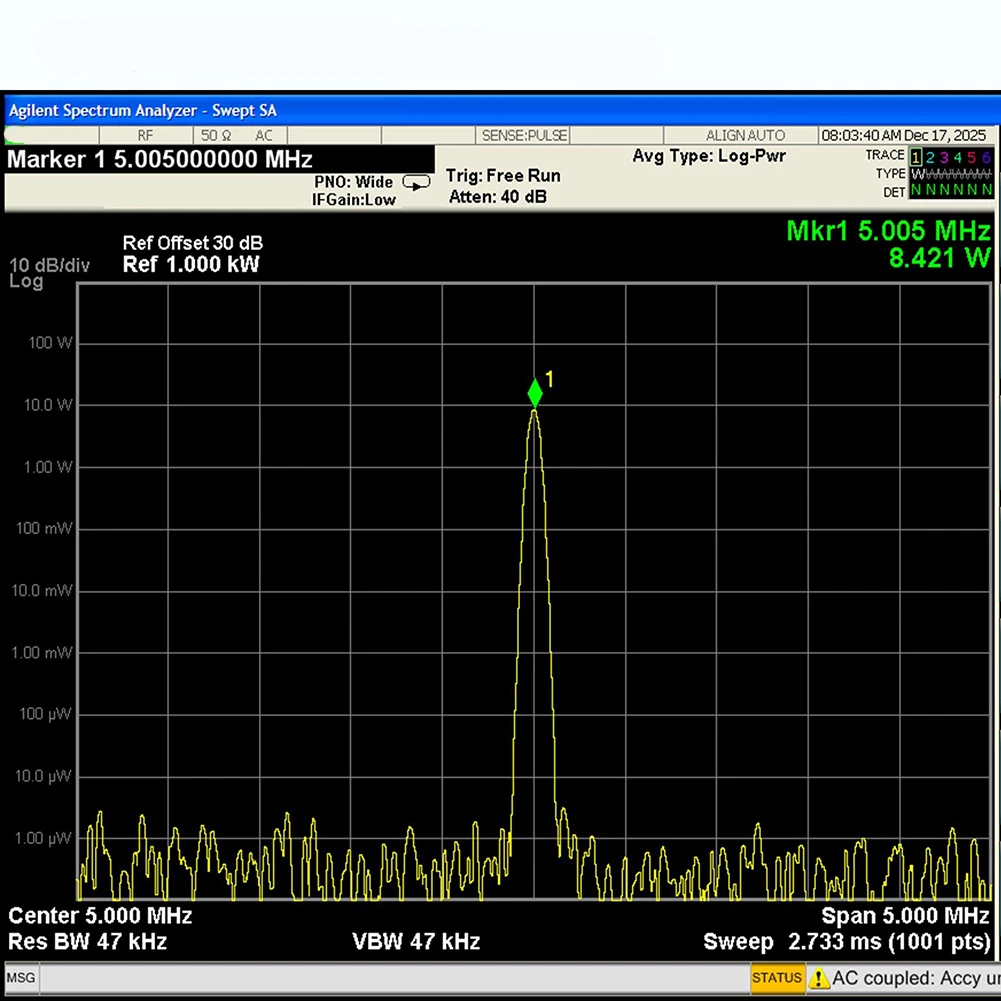Click the Marker 1 5.005000000 MHz entry field

pyautogui.click(x=220, y=159)
